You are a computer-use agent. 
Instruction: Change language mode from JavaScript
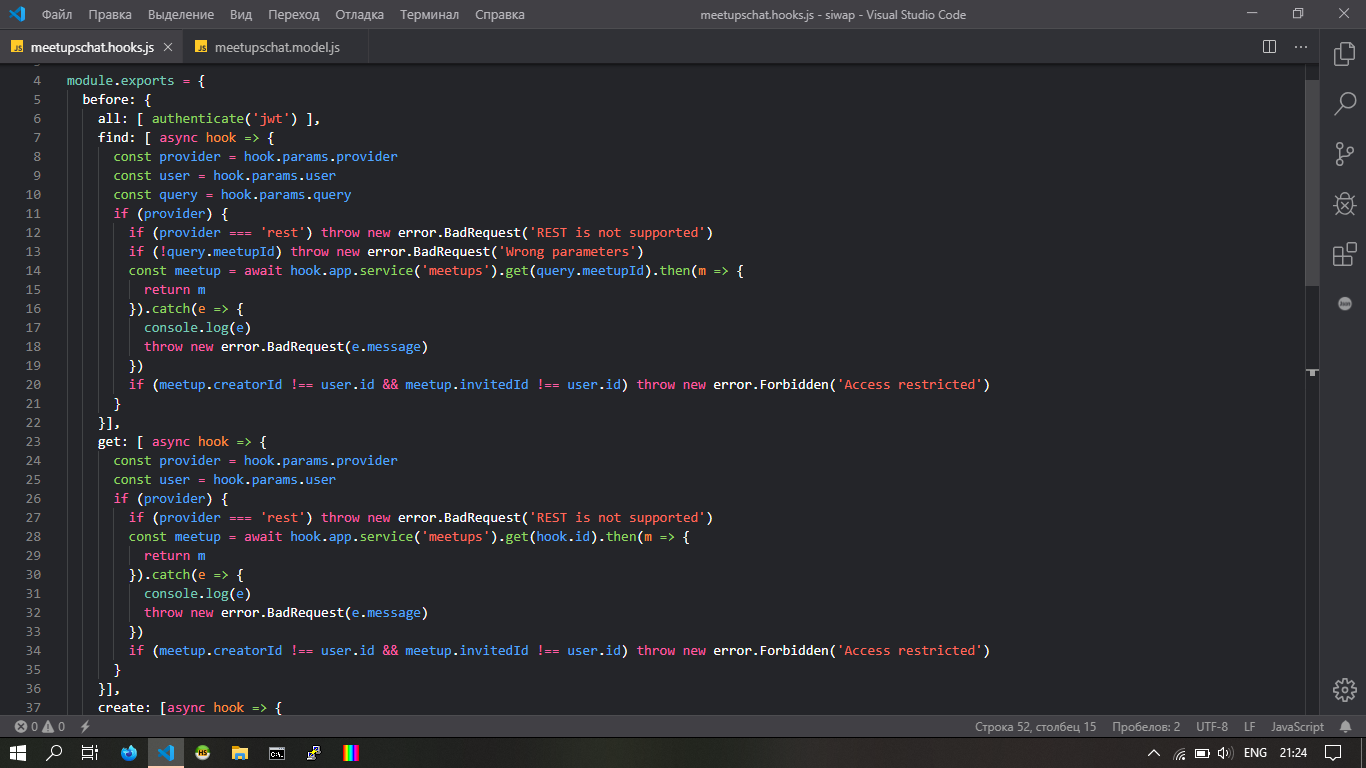(1297, 727)
